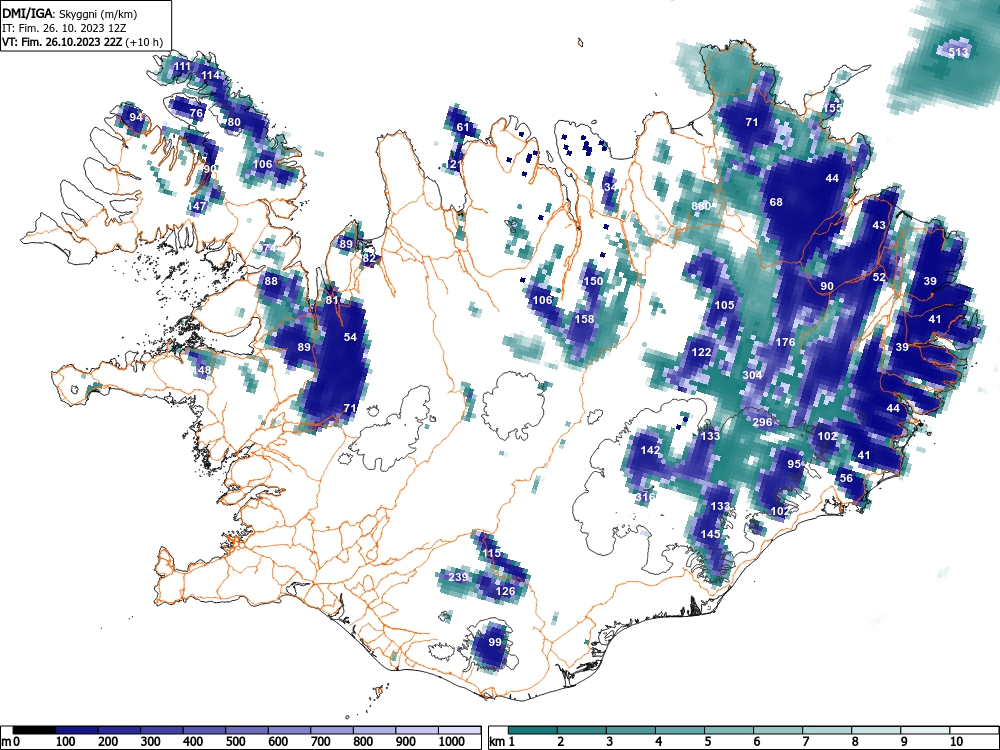The width and height of the screenshot is (1000, 750).
Task: Click the teal swatch between km 5 and 6
Action: click(x=729, y=730)
